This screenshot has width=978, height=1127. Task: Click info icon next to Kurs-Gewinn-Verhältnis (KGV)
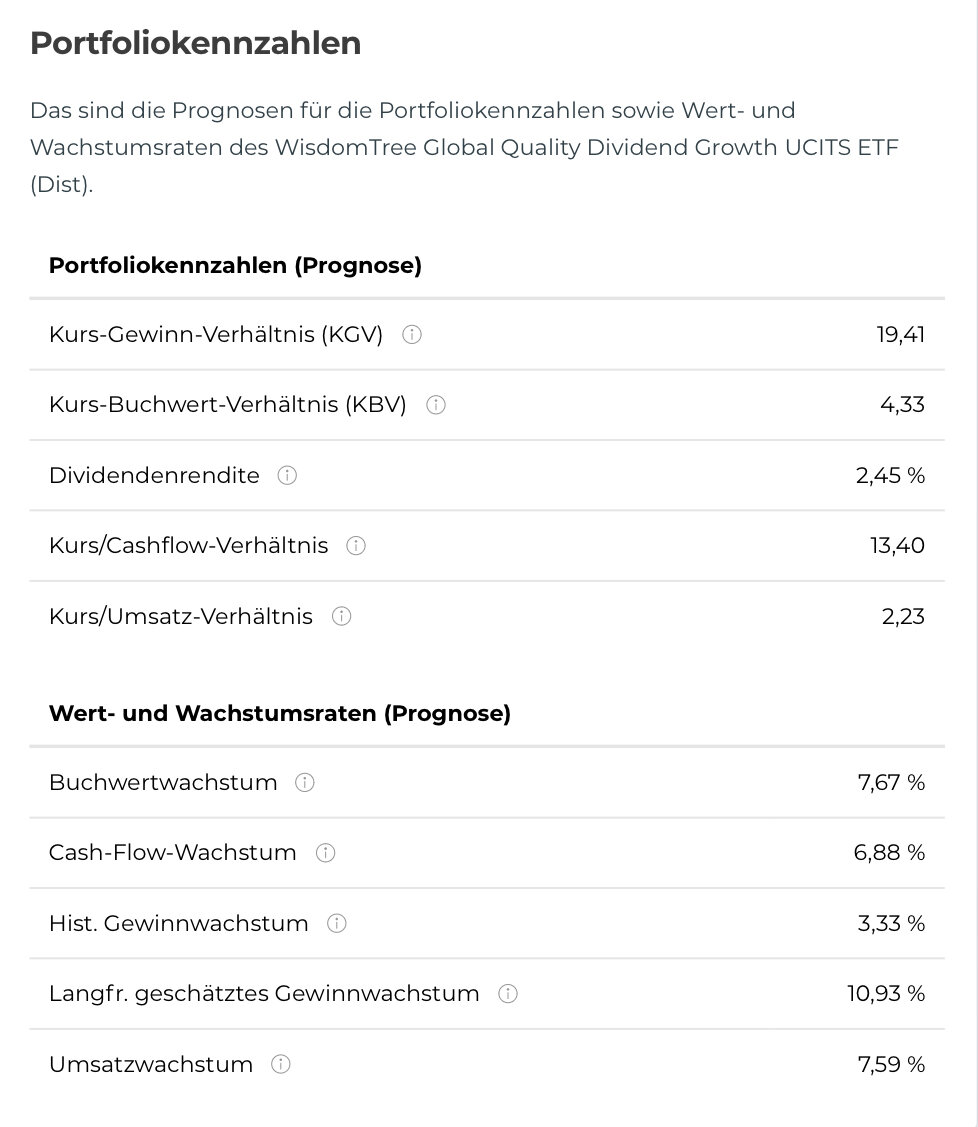click(411, 335)
